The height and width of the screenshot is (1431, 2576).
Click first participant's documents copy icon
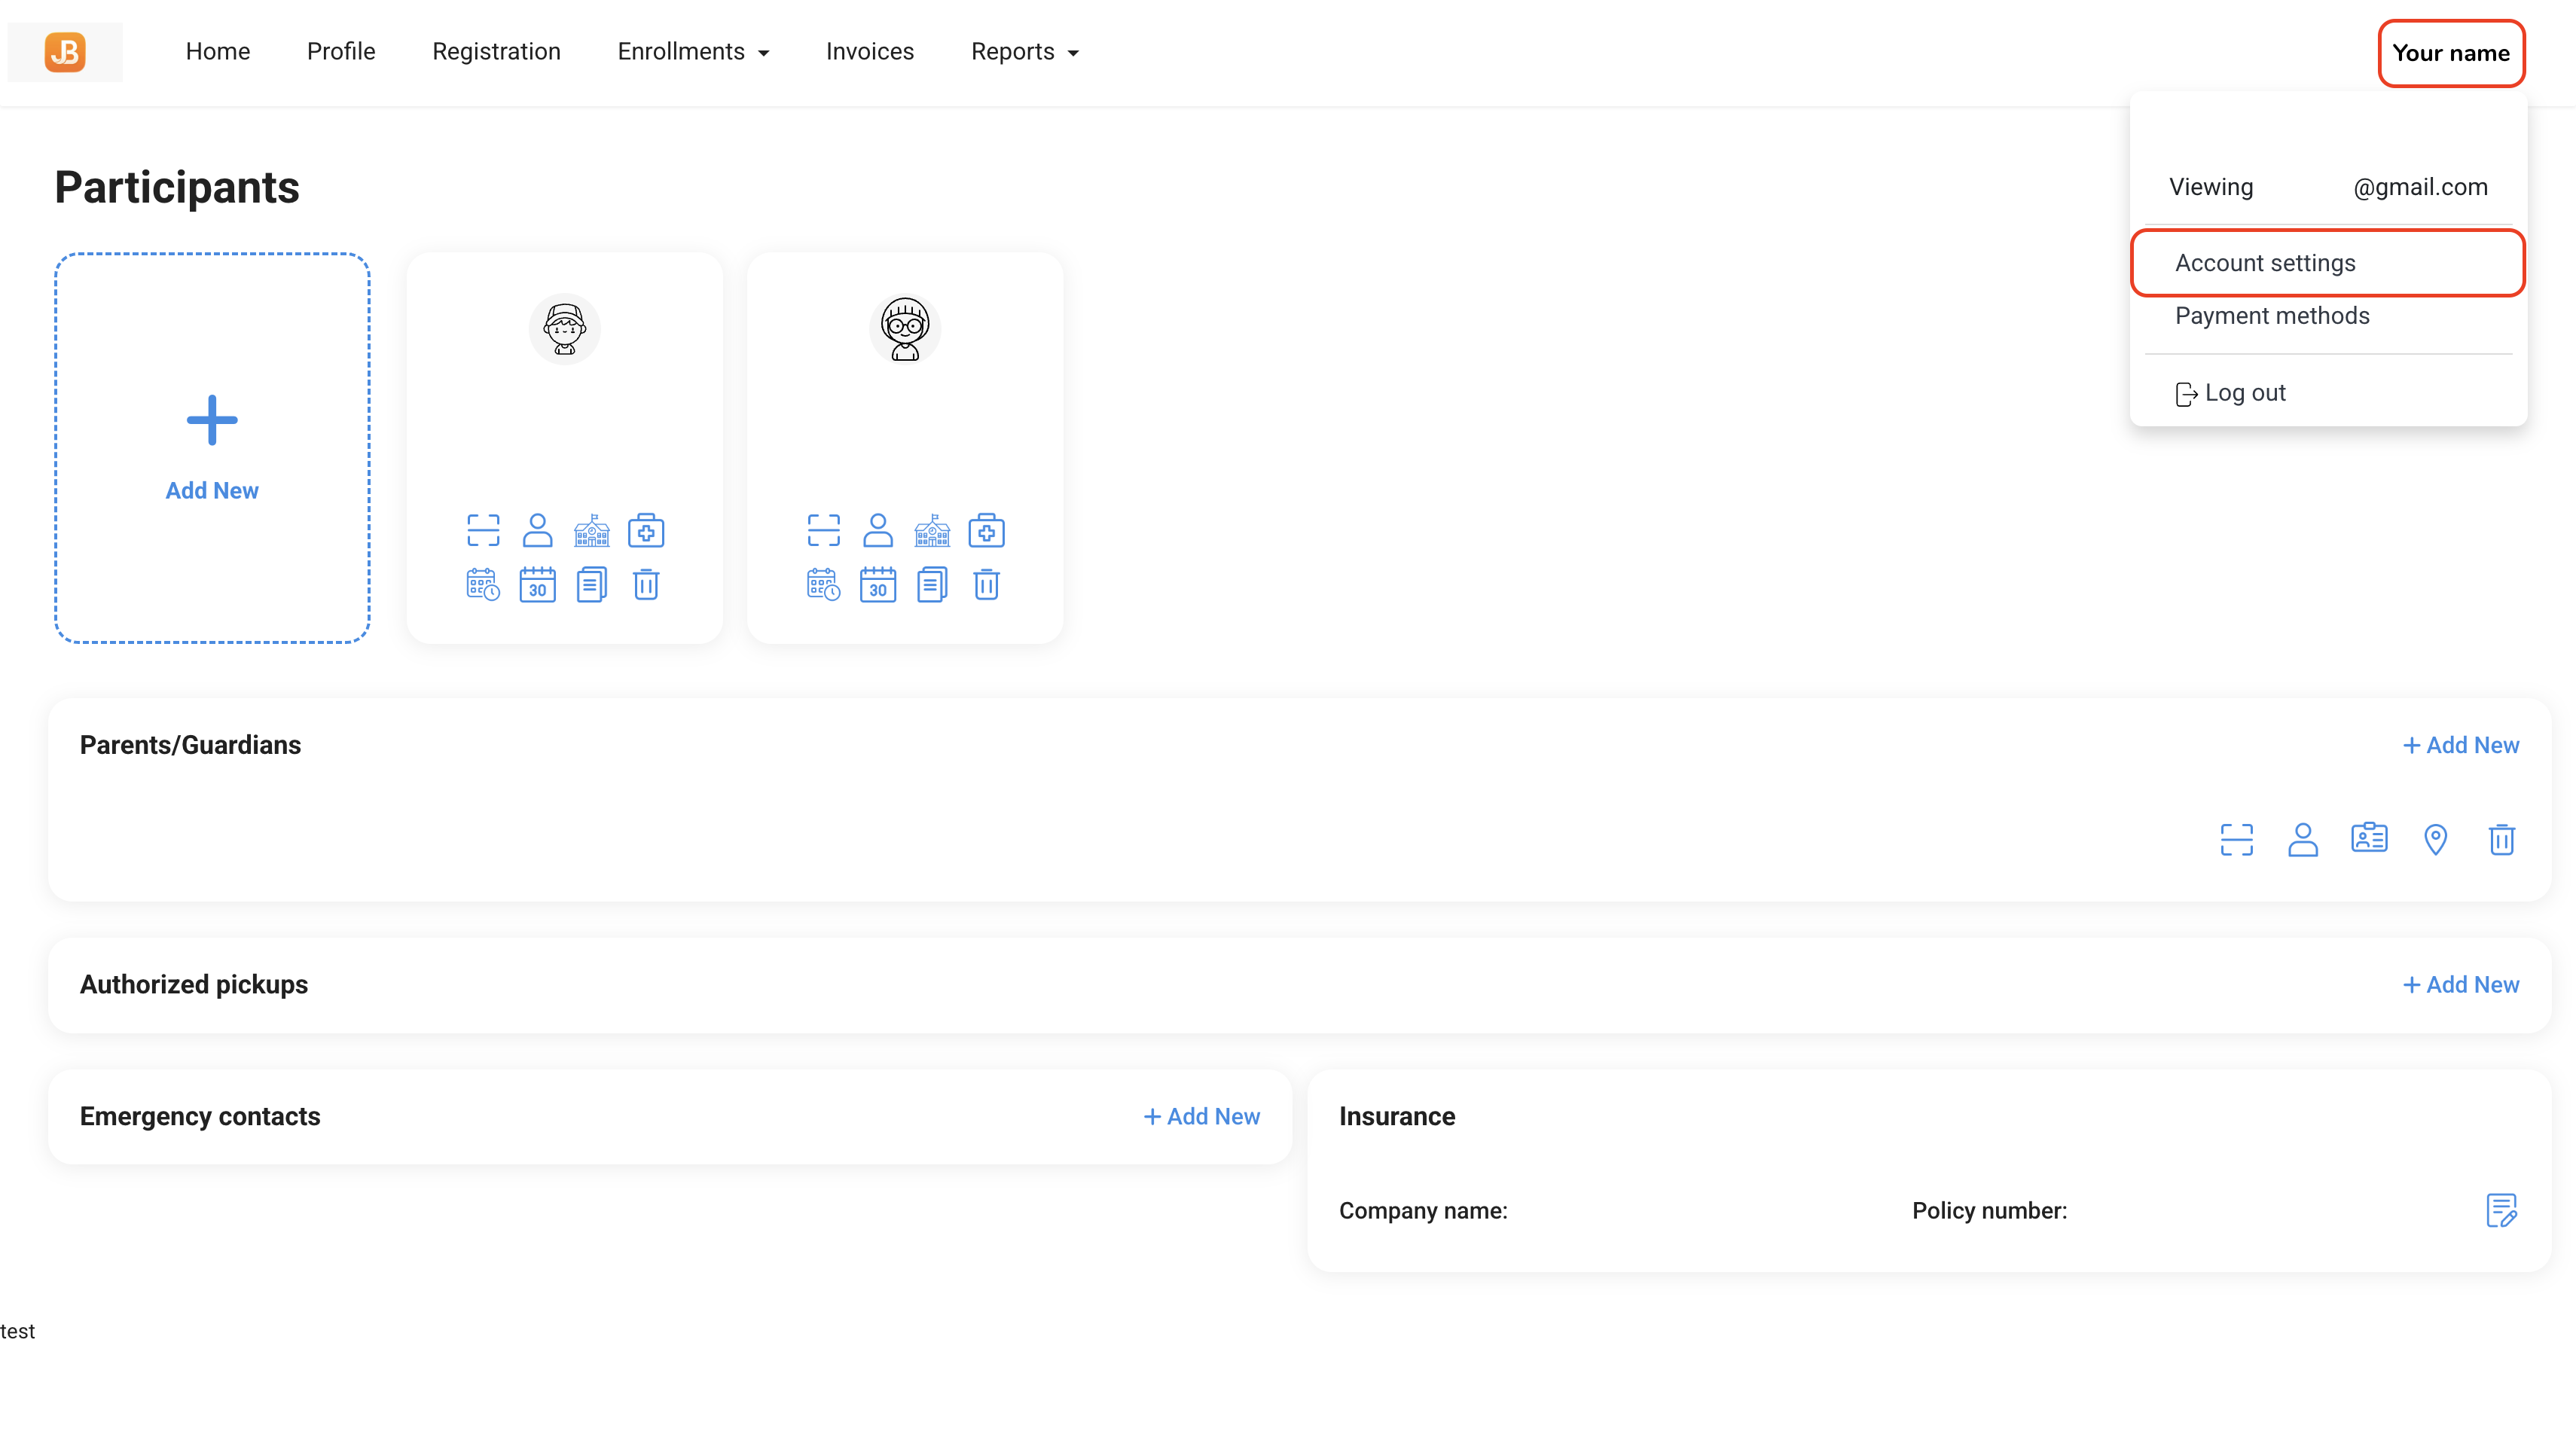click(592, 584)
